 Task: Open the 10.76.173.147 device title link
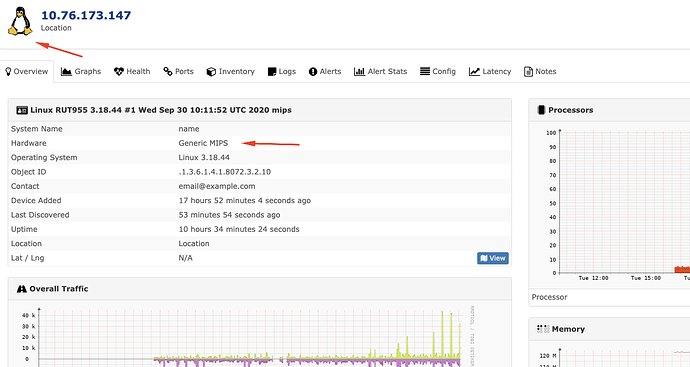(x=86, y=15)
